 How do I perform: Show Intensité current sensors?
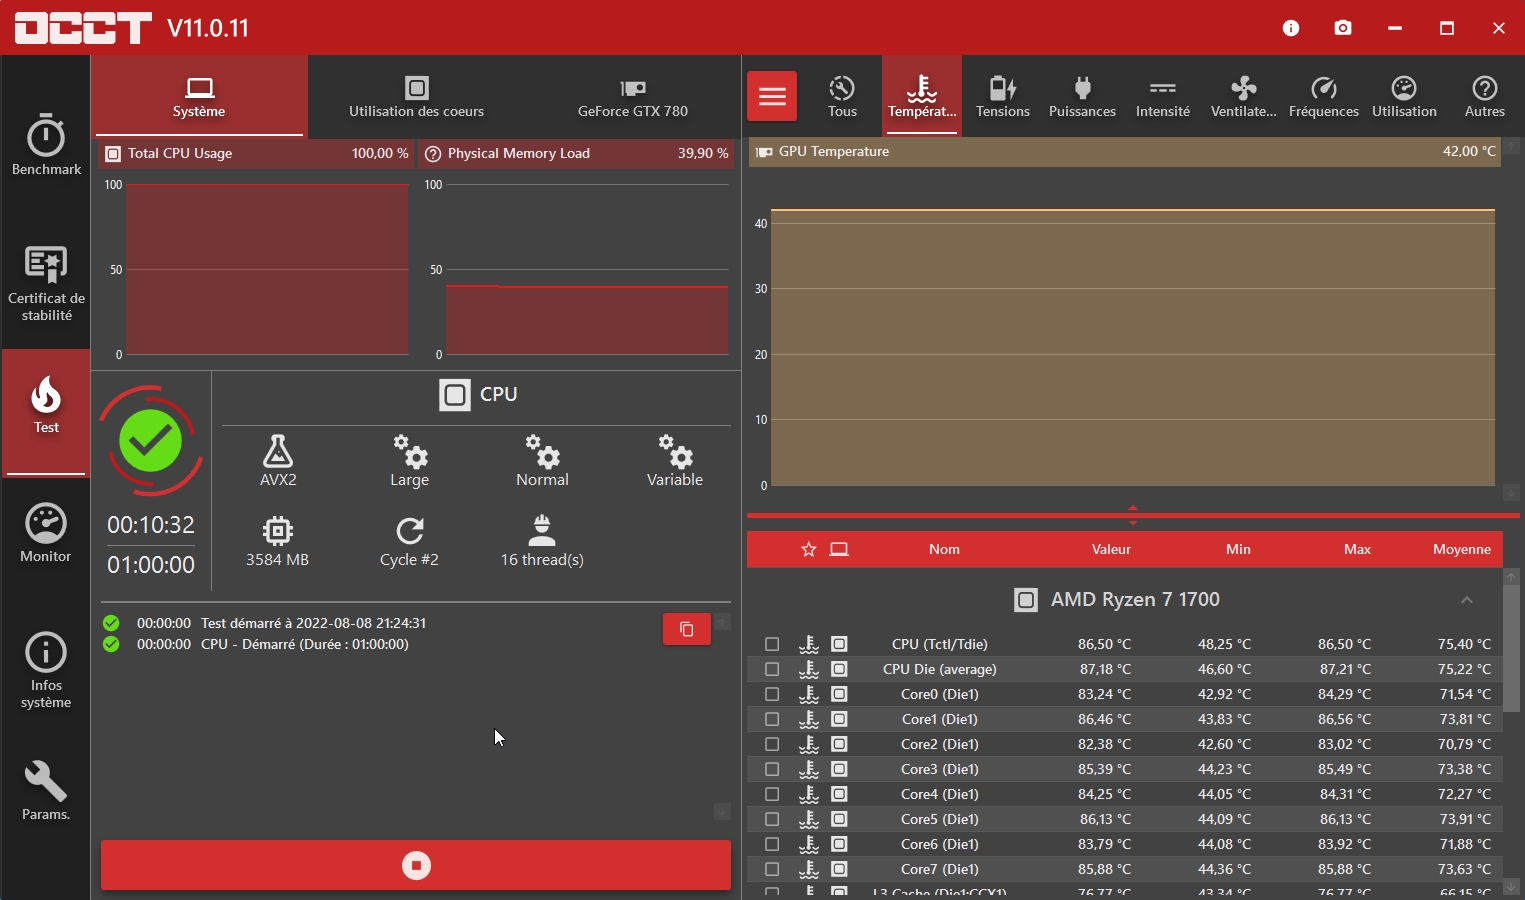pyautogui.click(x=1163, y=96)
